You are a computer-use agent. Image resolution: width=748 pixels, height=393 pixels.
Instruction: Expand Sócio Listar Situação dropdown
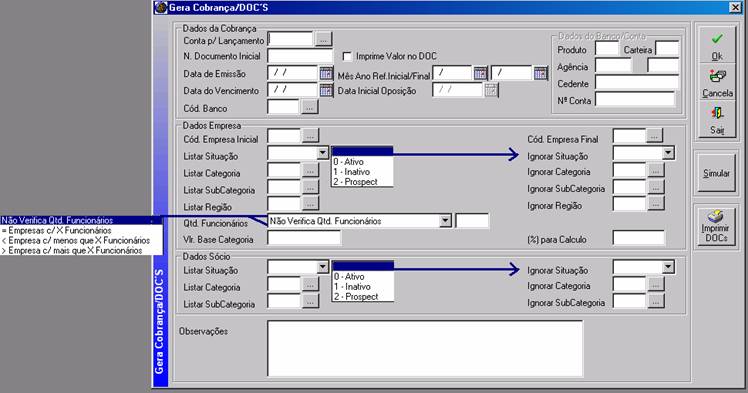tap(323, 267)
